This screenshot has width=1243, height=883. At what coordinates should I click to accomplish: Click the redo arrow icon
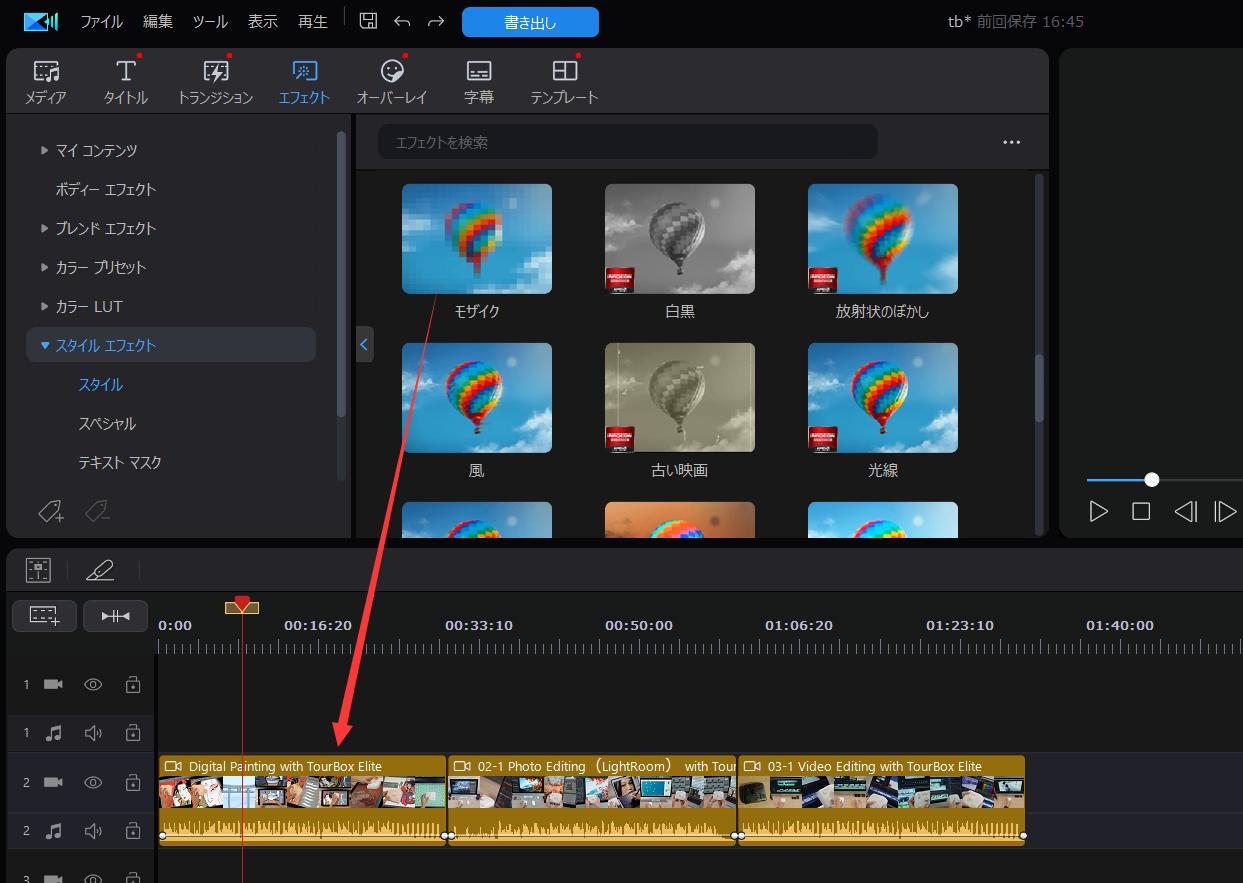point(436,21)
